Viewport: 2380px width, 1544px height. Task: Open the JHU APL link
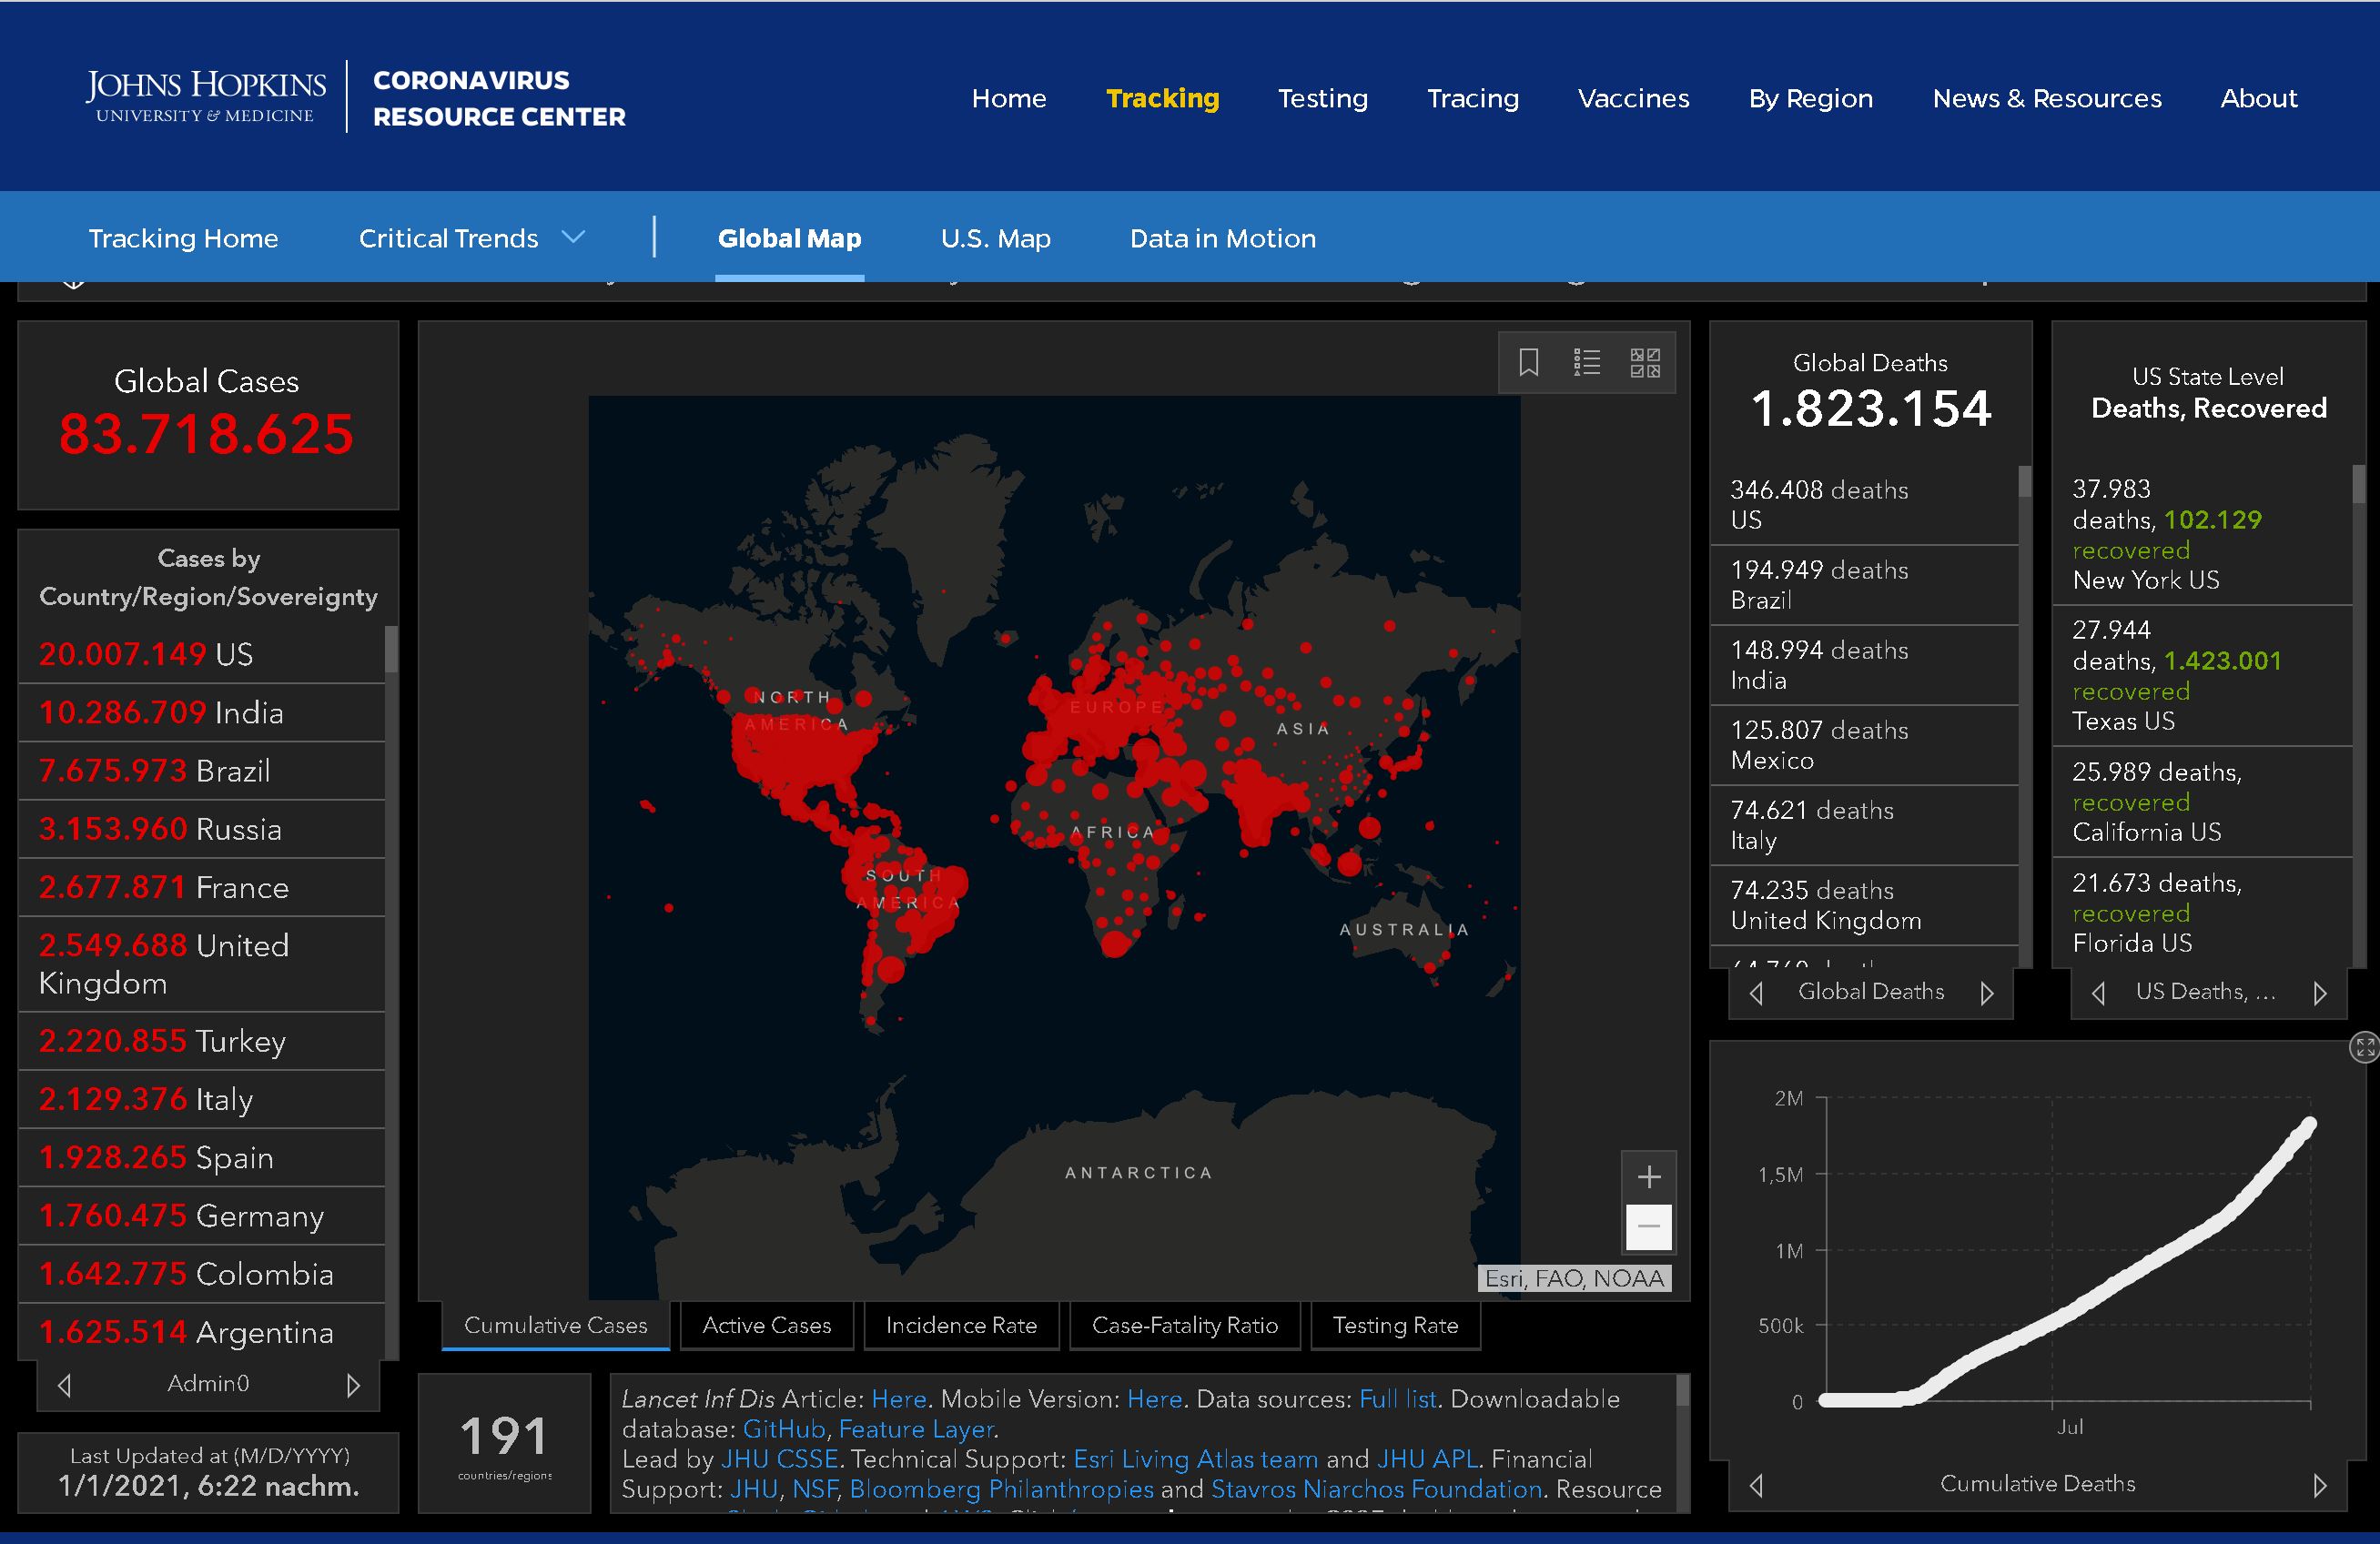pos(1428,1459)
